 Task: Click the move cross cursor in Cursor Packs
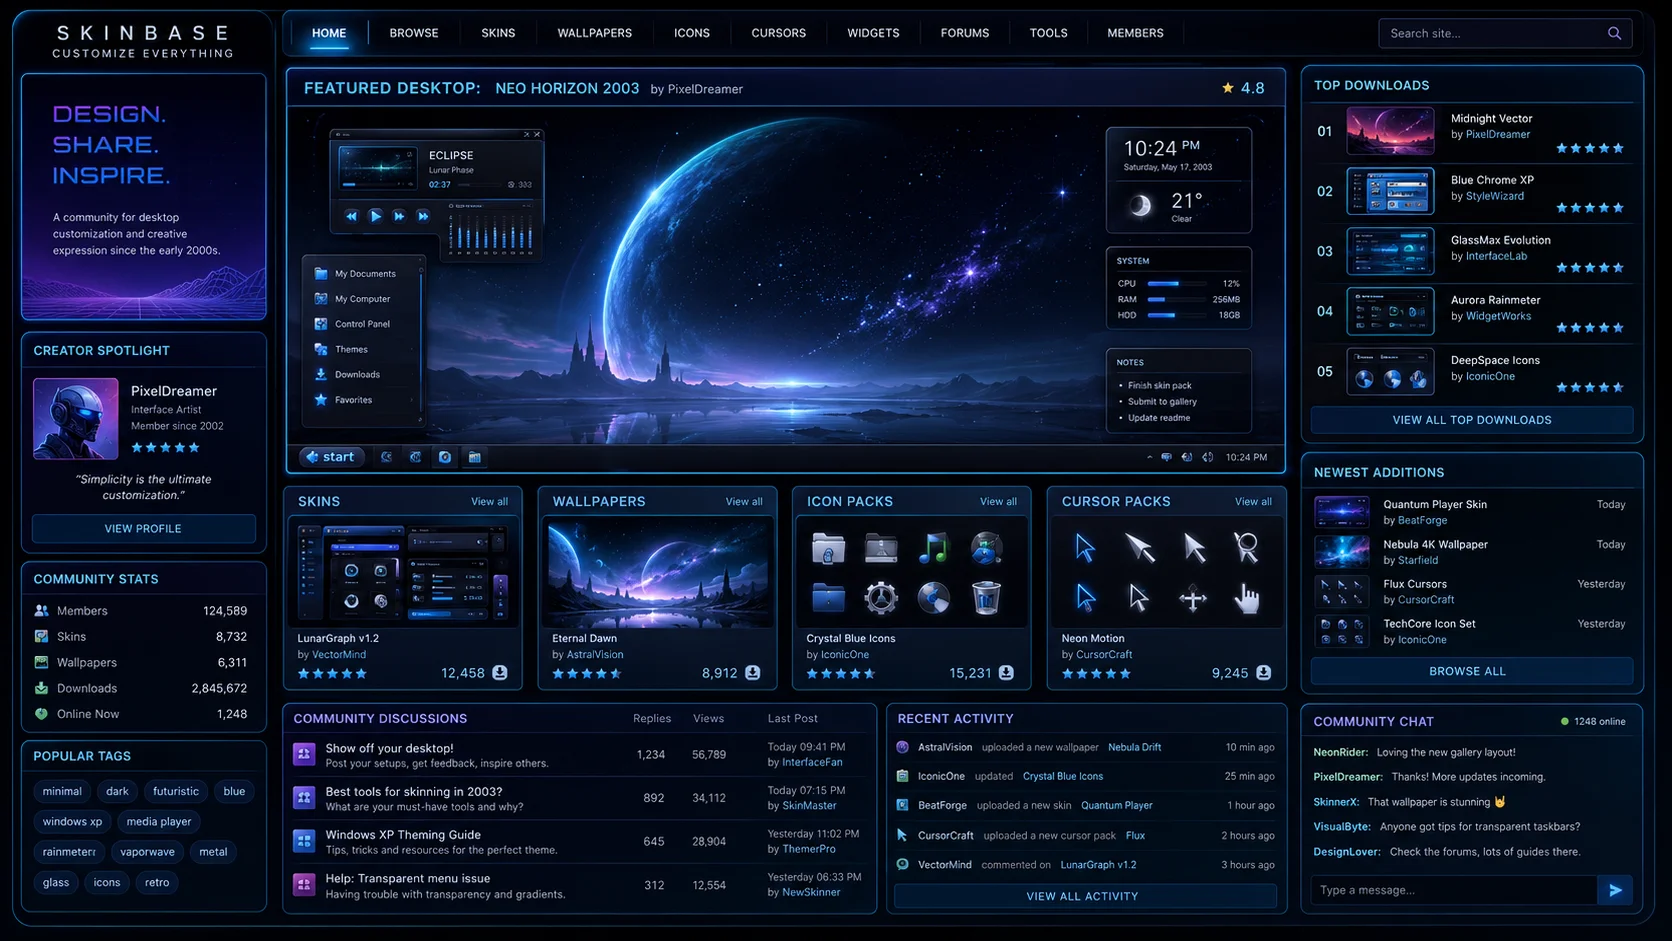pyautogui.click(x=1192, y=599)
